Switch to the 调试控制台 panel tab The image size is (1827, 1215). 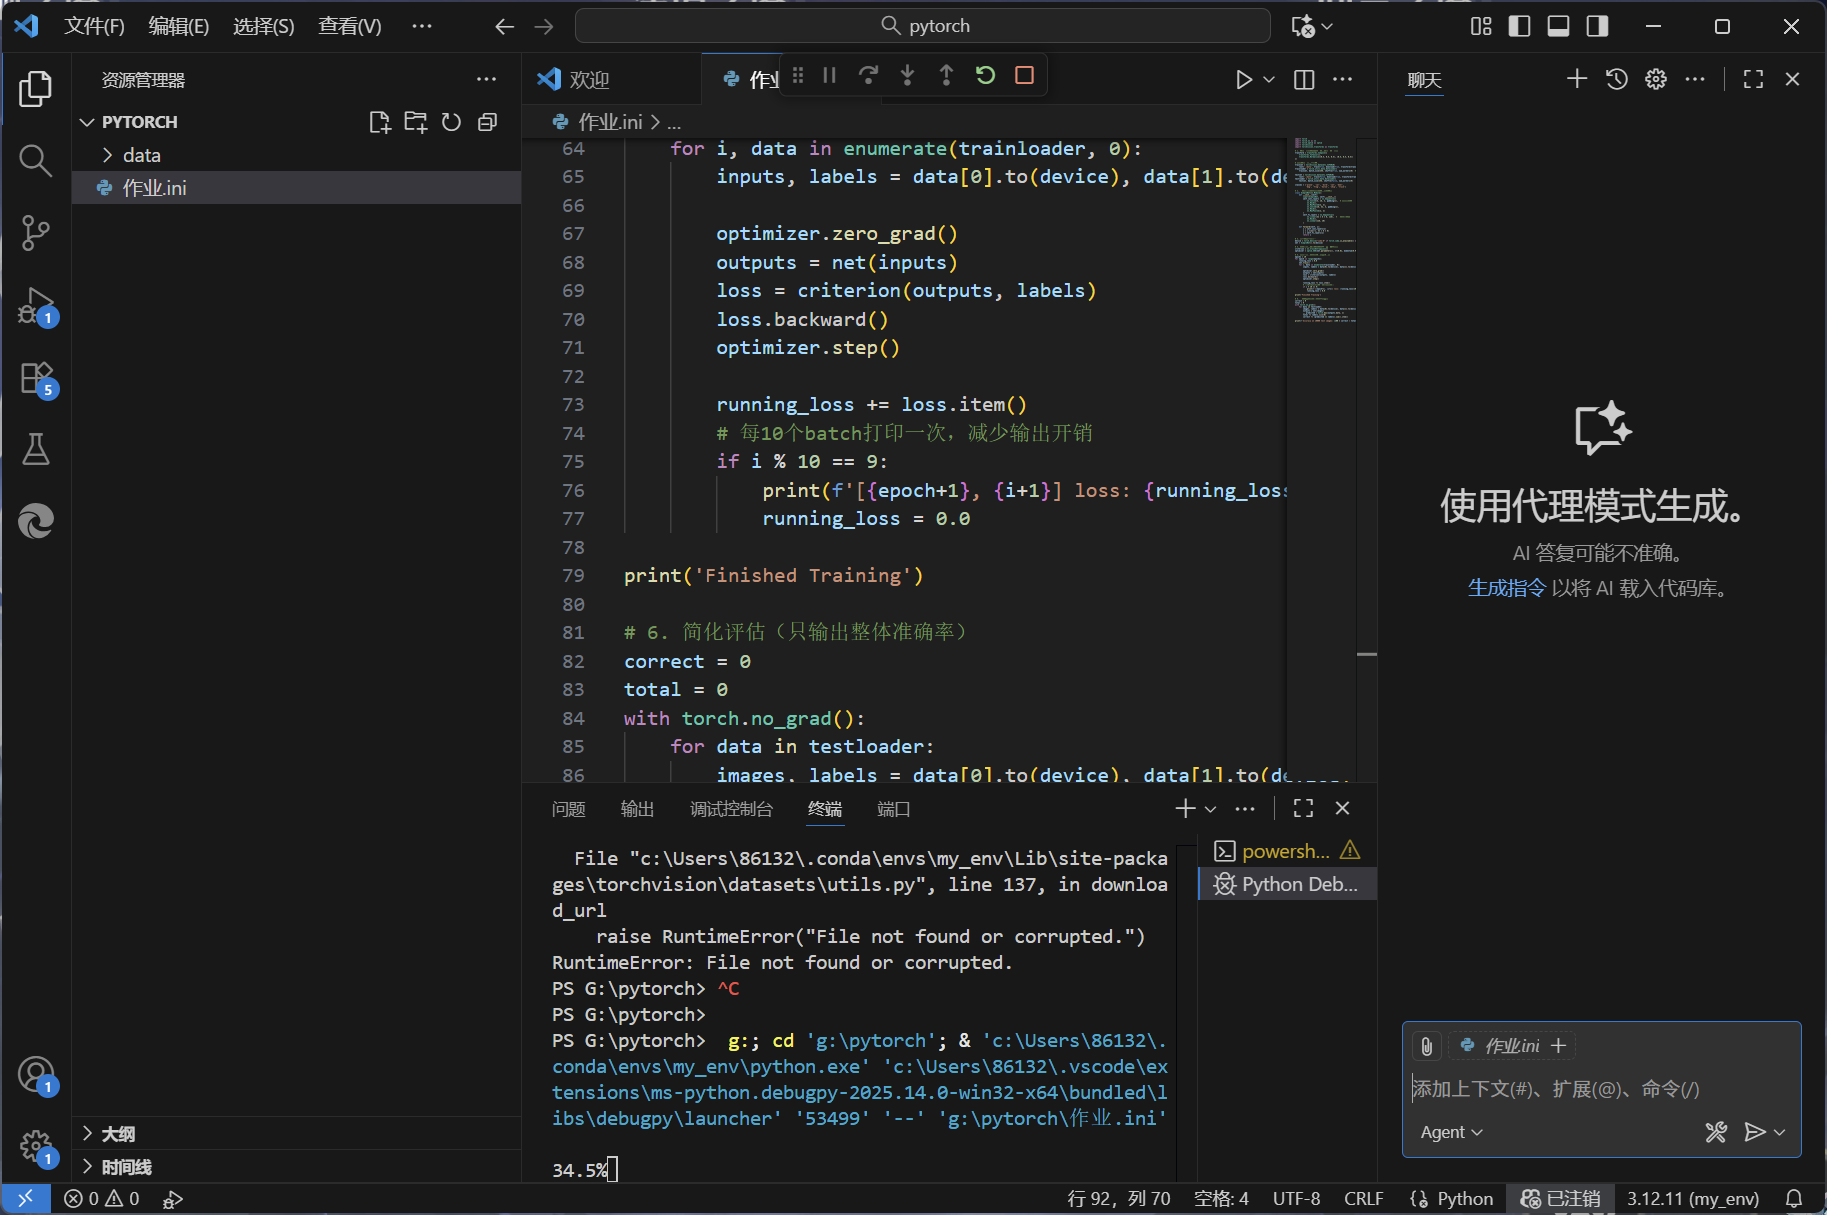pos(731,809)
